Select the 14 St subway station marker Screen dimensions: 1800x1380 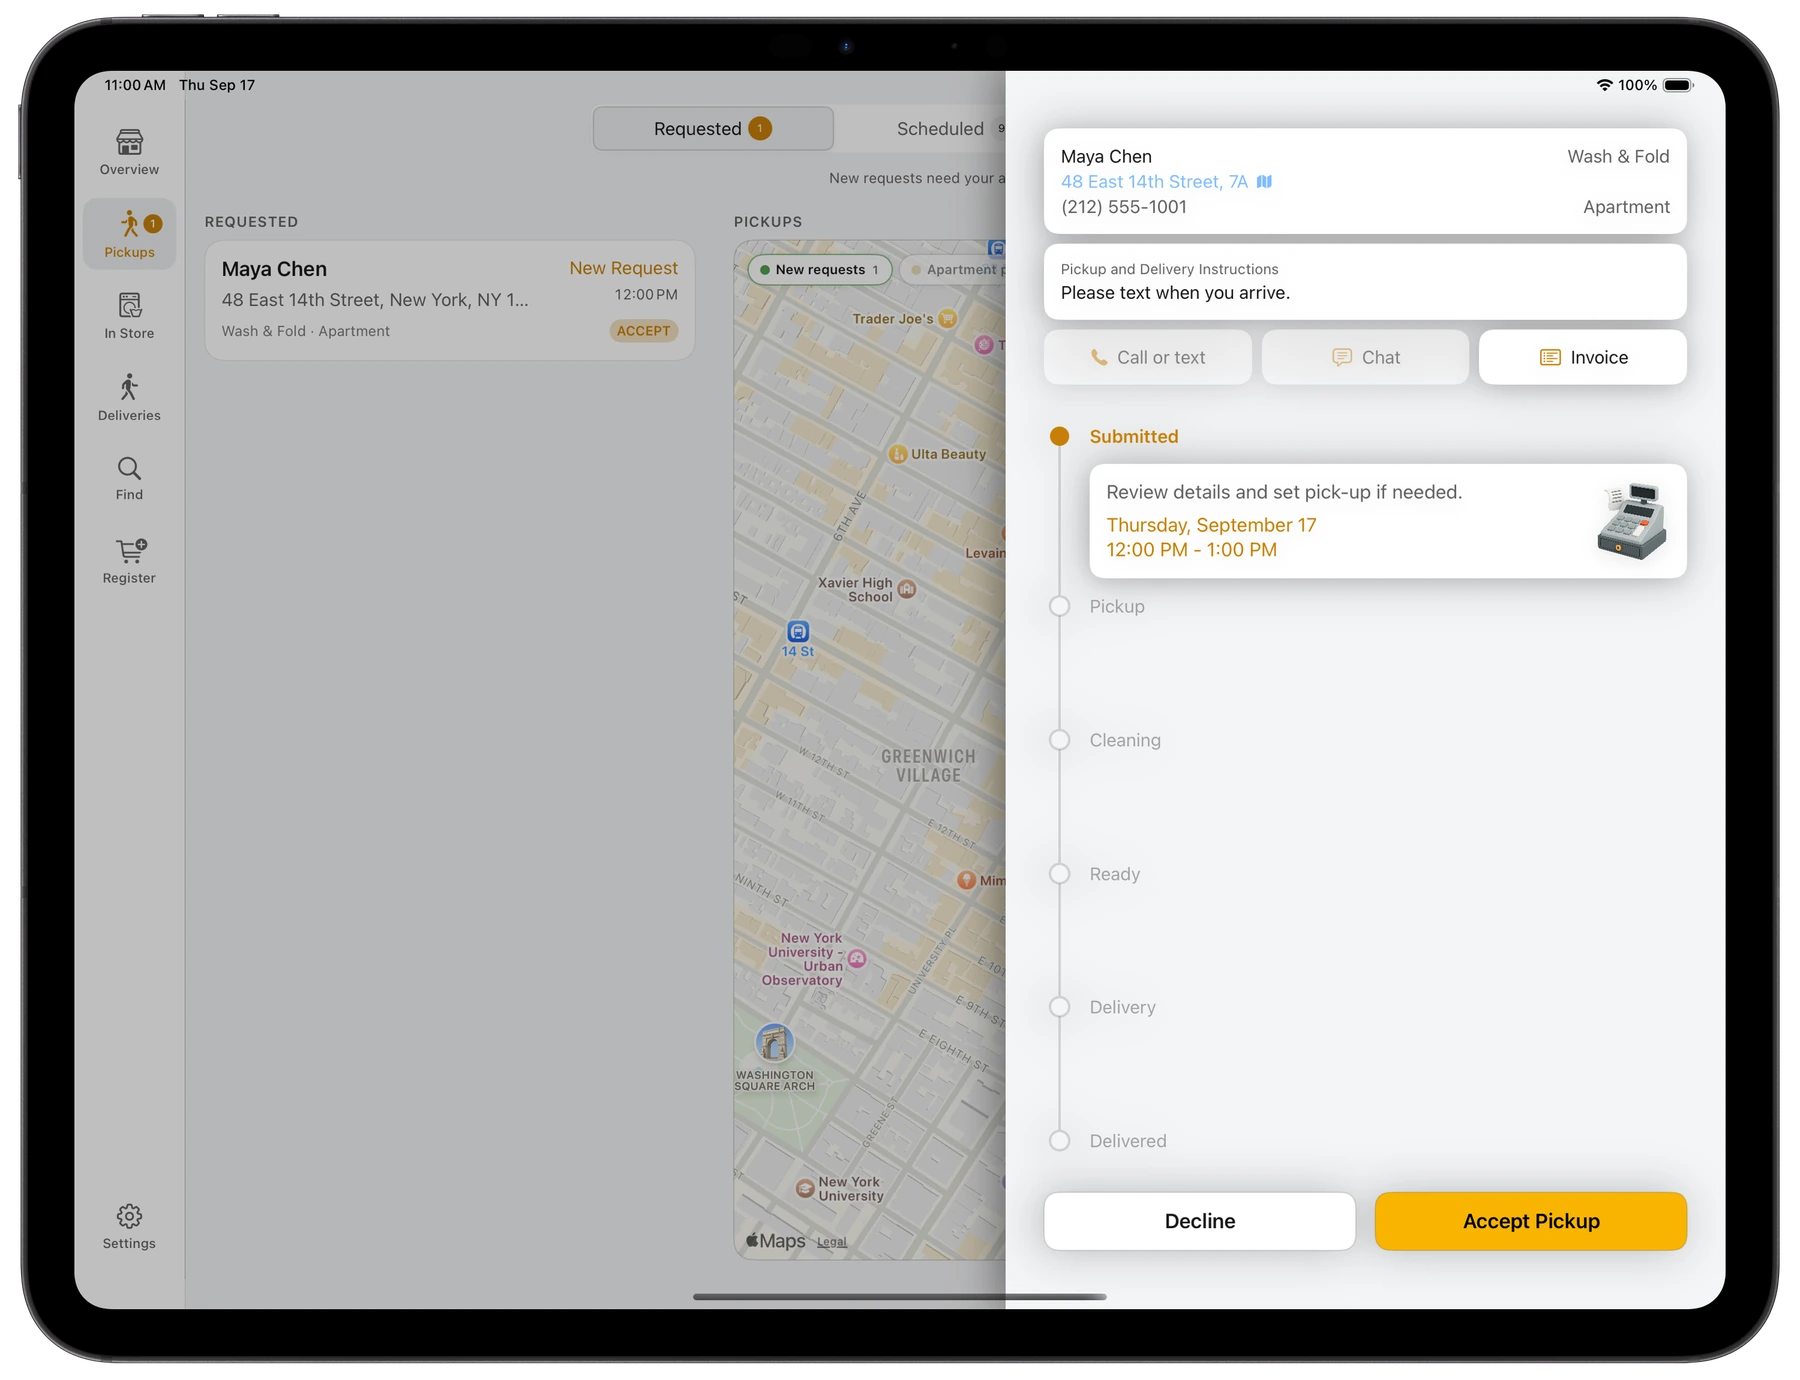(798, 632)
